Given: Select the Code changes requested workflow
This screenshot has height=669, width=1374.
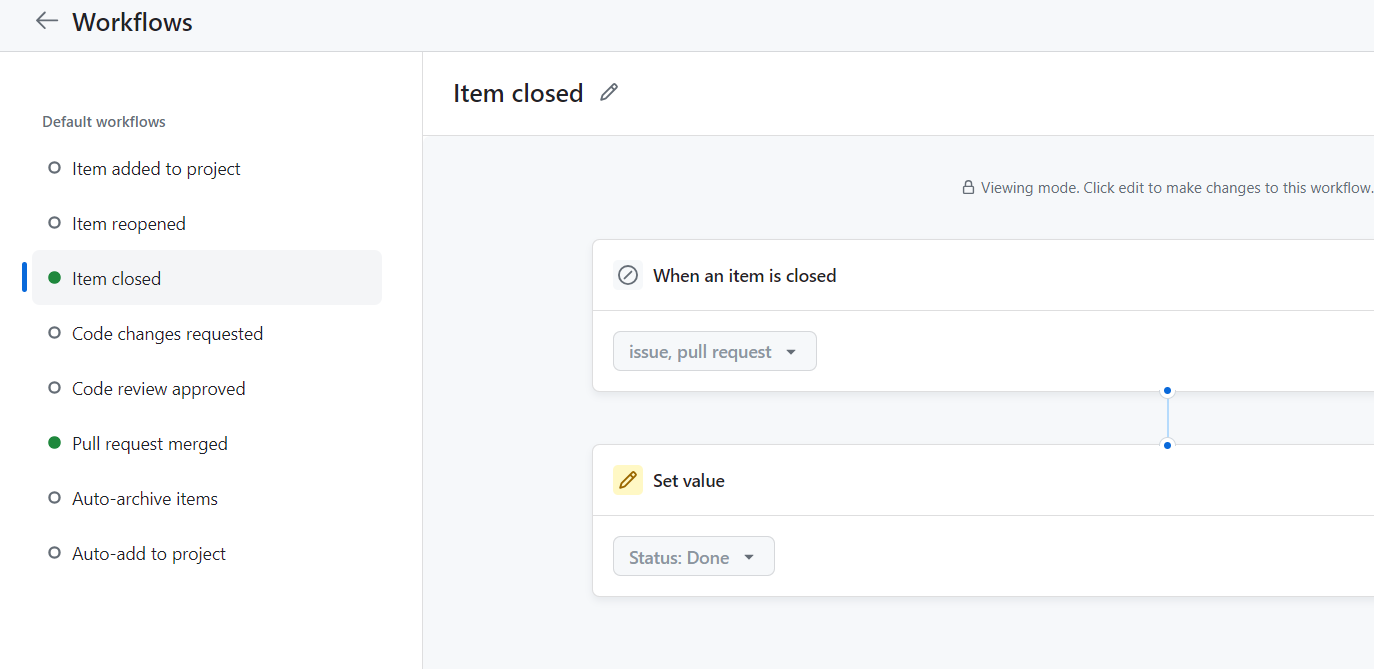Looking at the screenshot, I should [167, 334].
